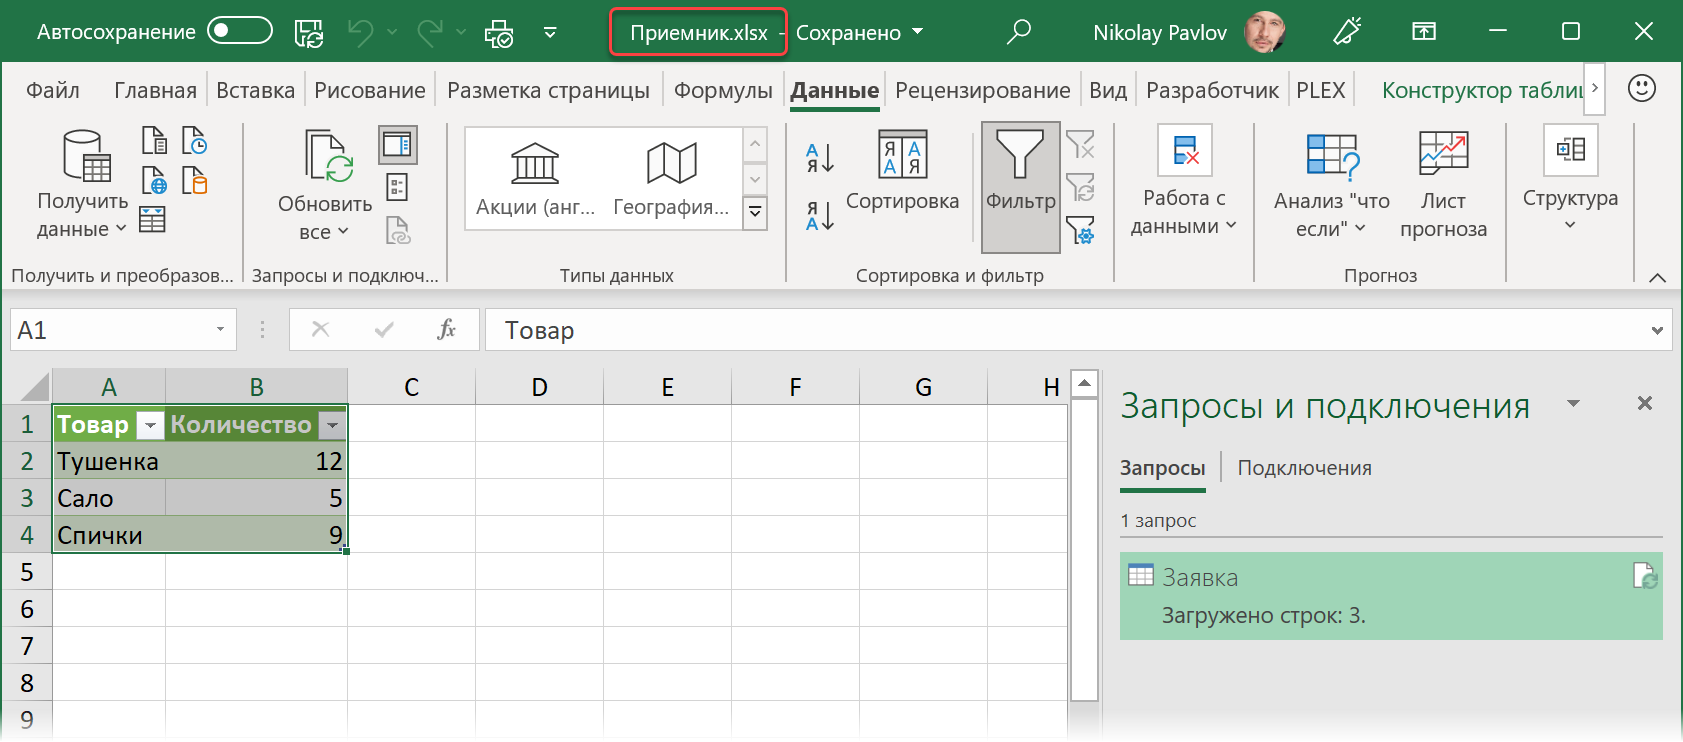Open Обновить все dropdown
The image size is (1683, 742).
[325, 218]
